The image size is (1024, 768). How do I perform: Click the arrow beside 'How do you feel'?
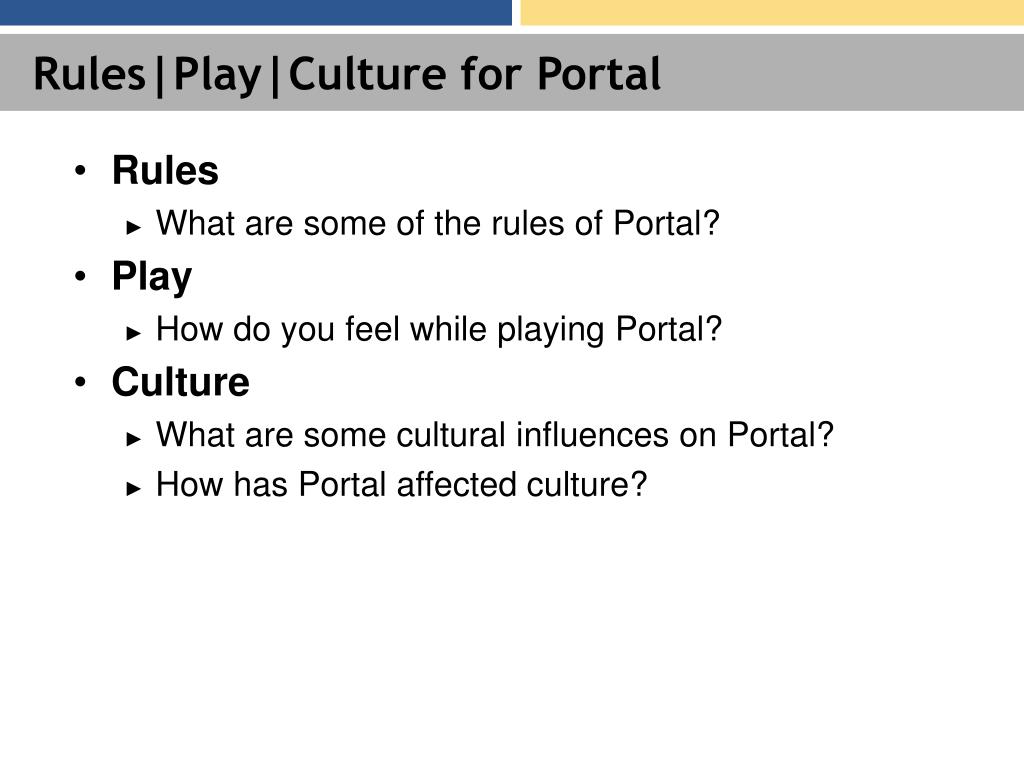coord(133,333)
